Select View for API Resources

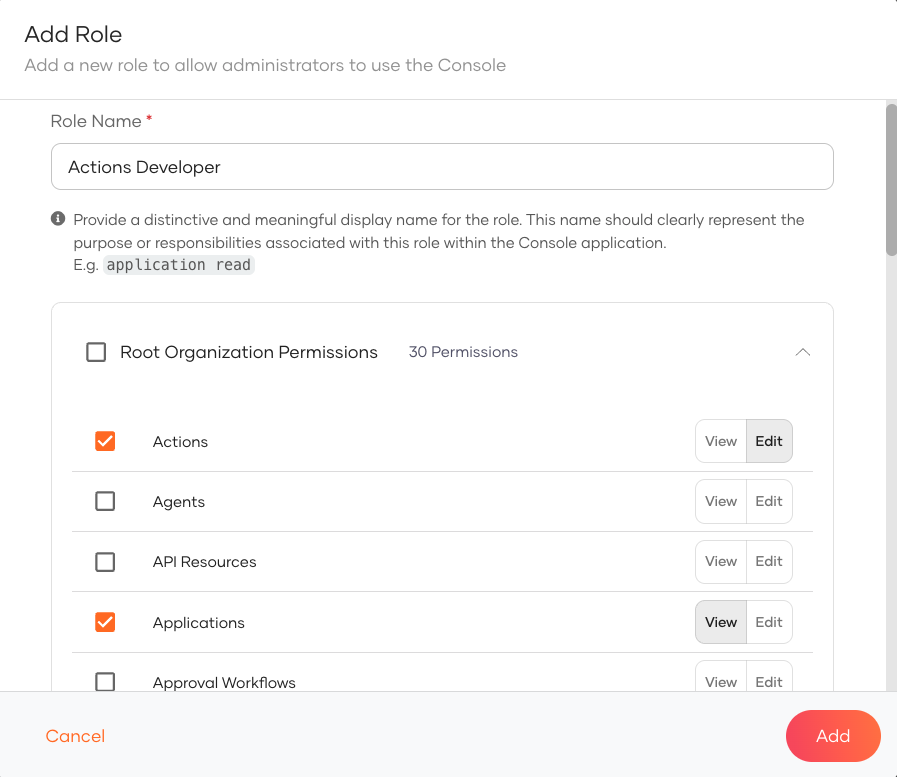tap(720, 562)
